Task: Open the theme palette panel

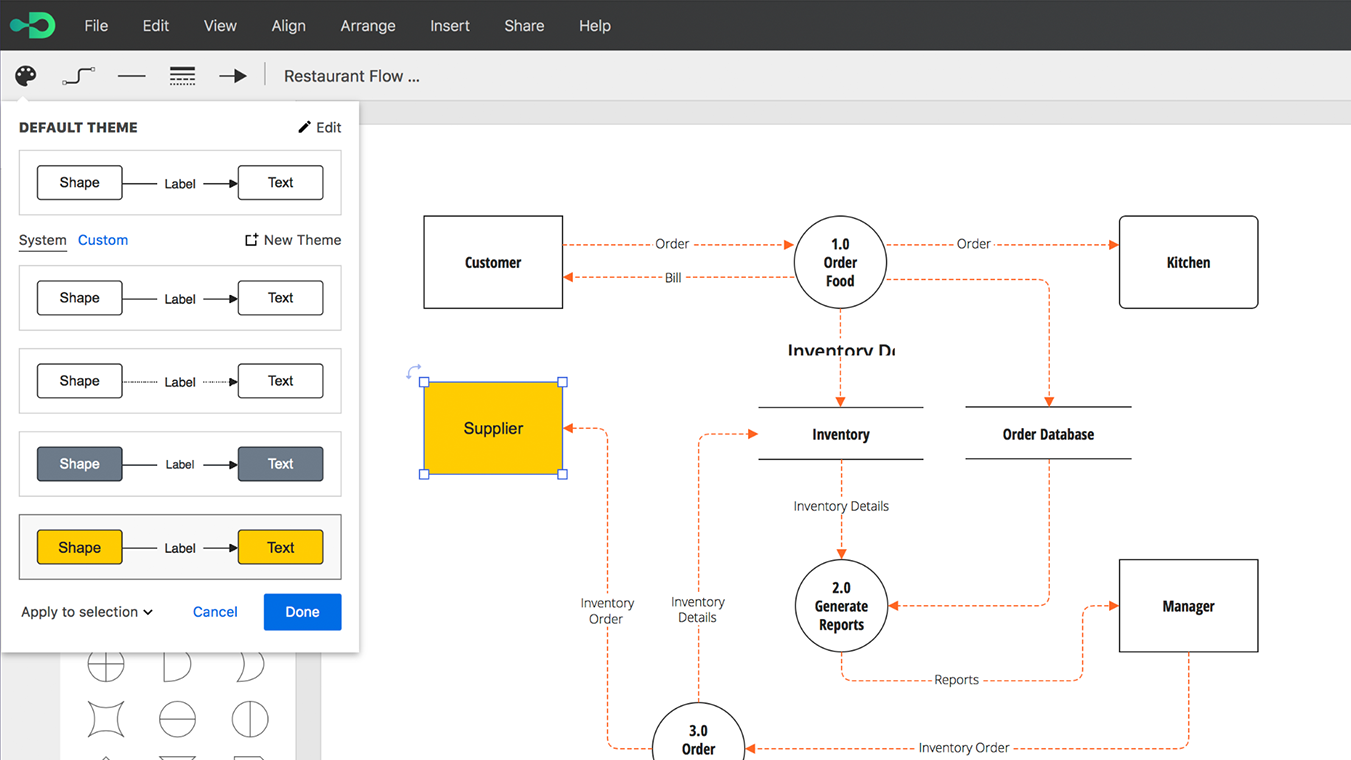Action: point(25,75)
